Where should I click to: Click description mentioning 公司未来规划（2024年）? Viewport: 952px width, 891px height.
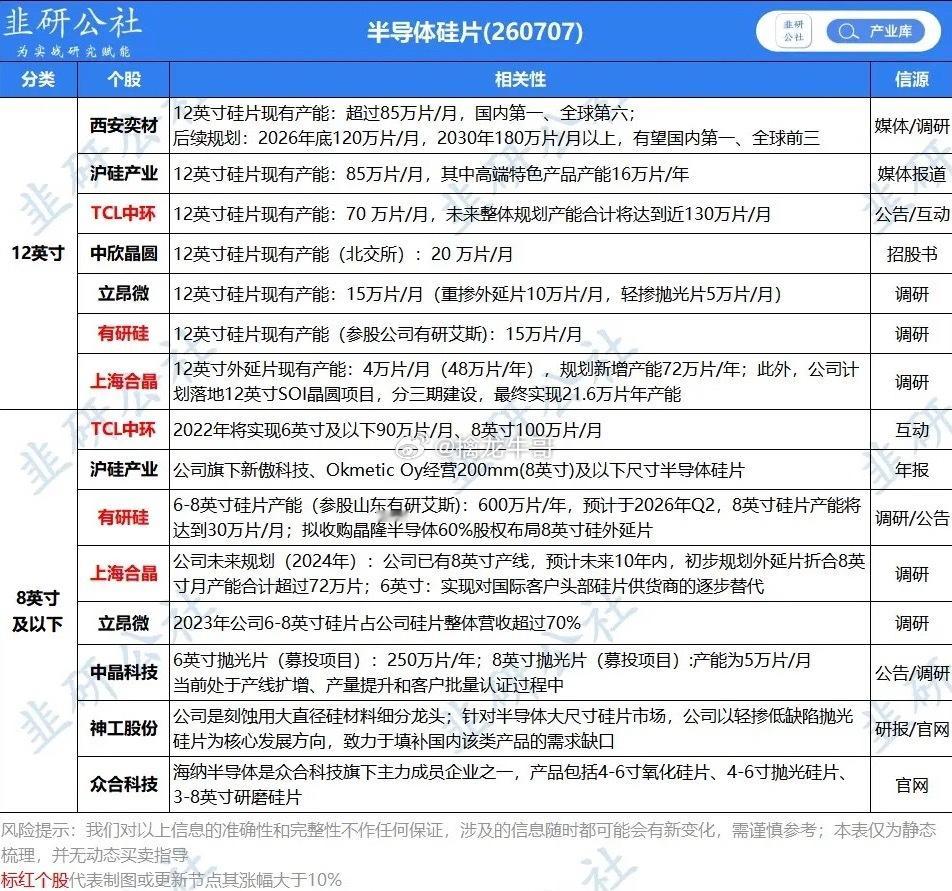(518, 574)
